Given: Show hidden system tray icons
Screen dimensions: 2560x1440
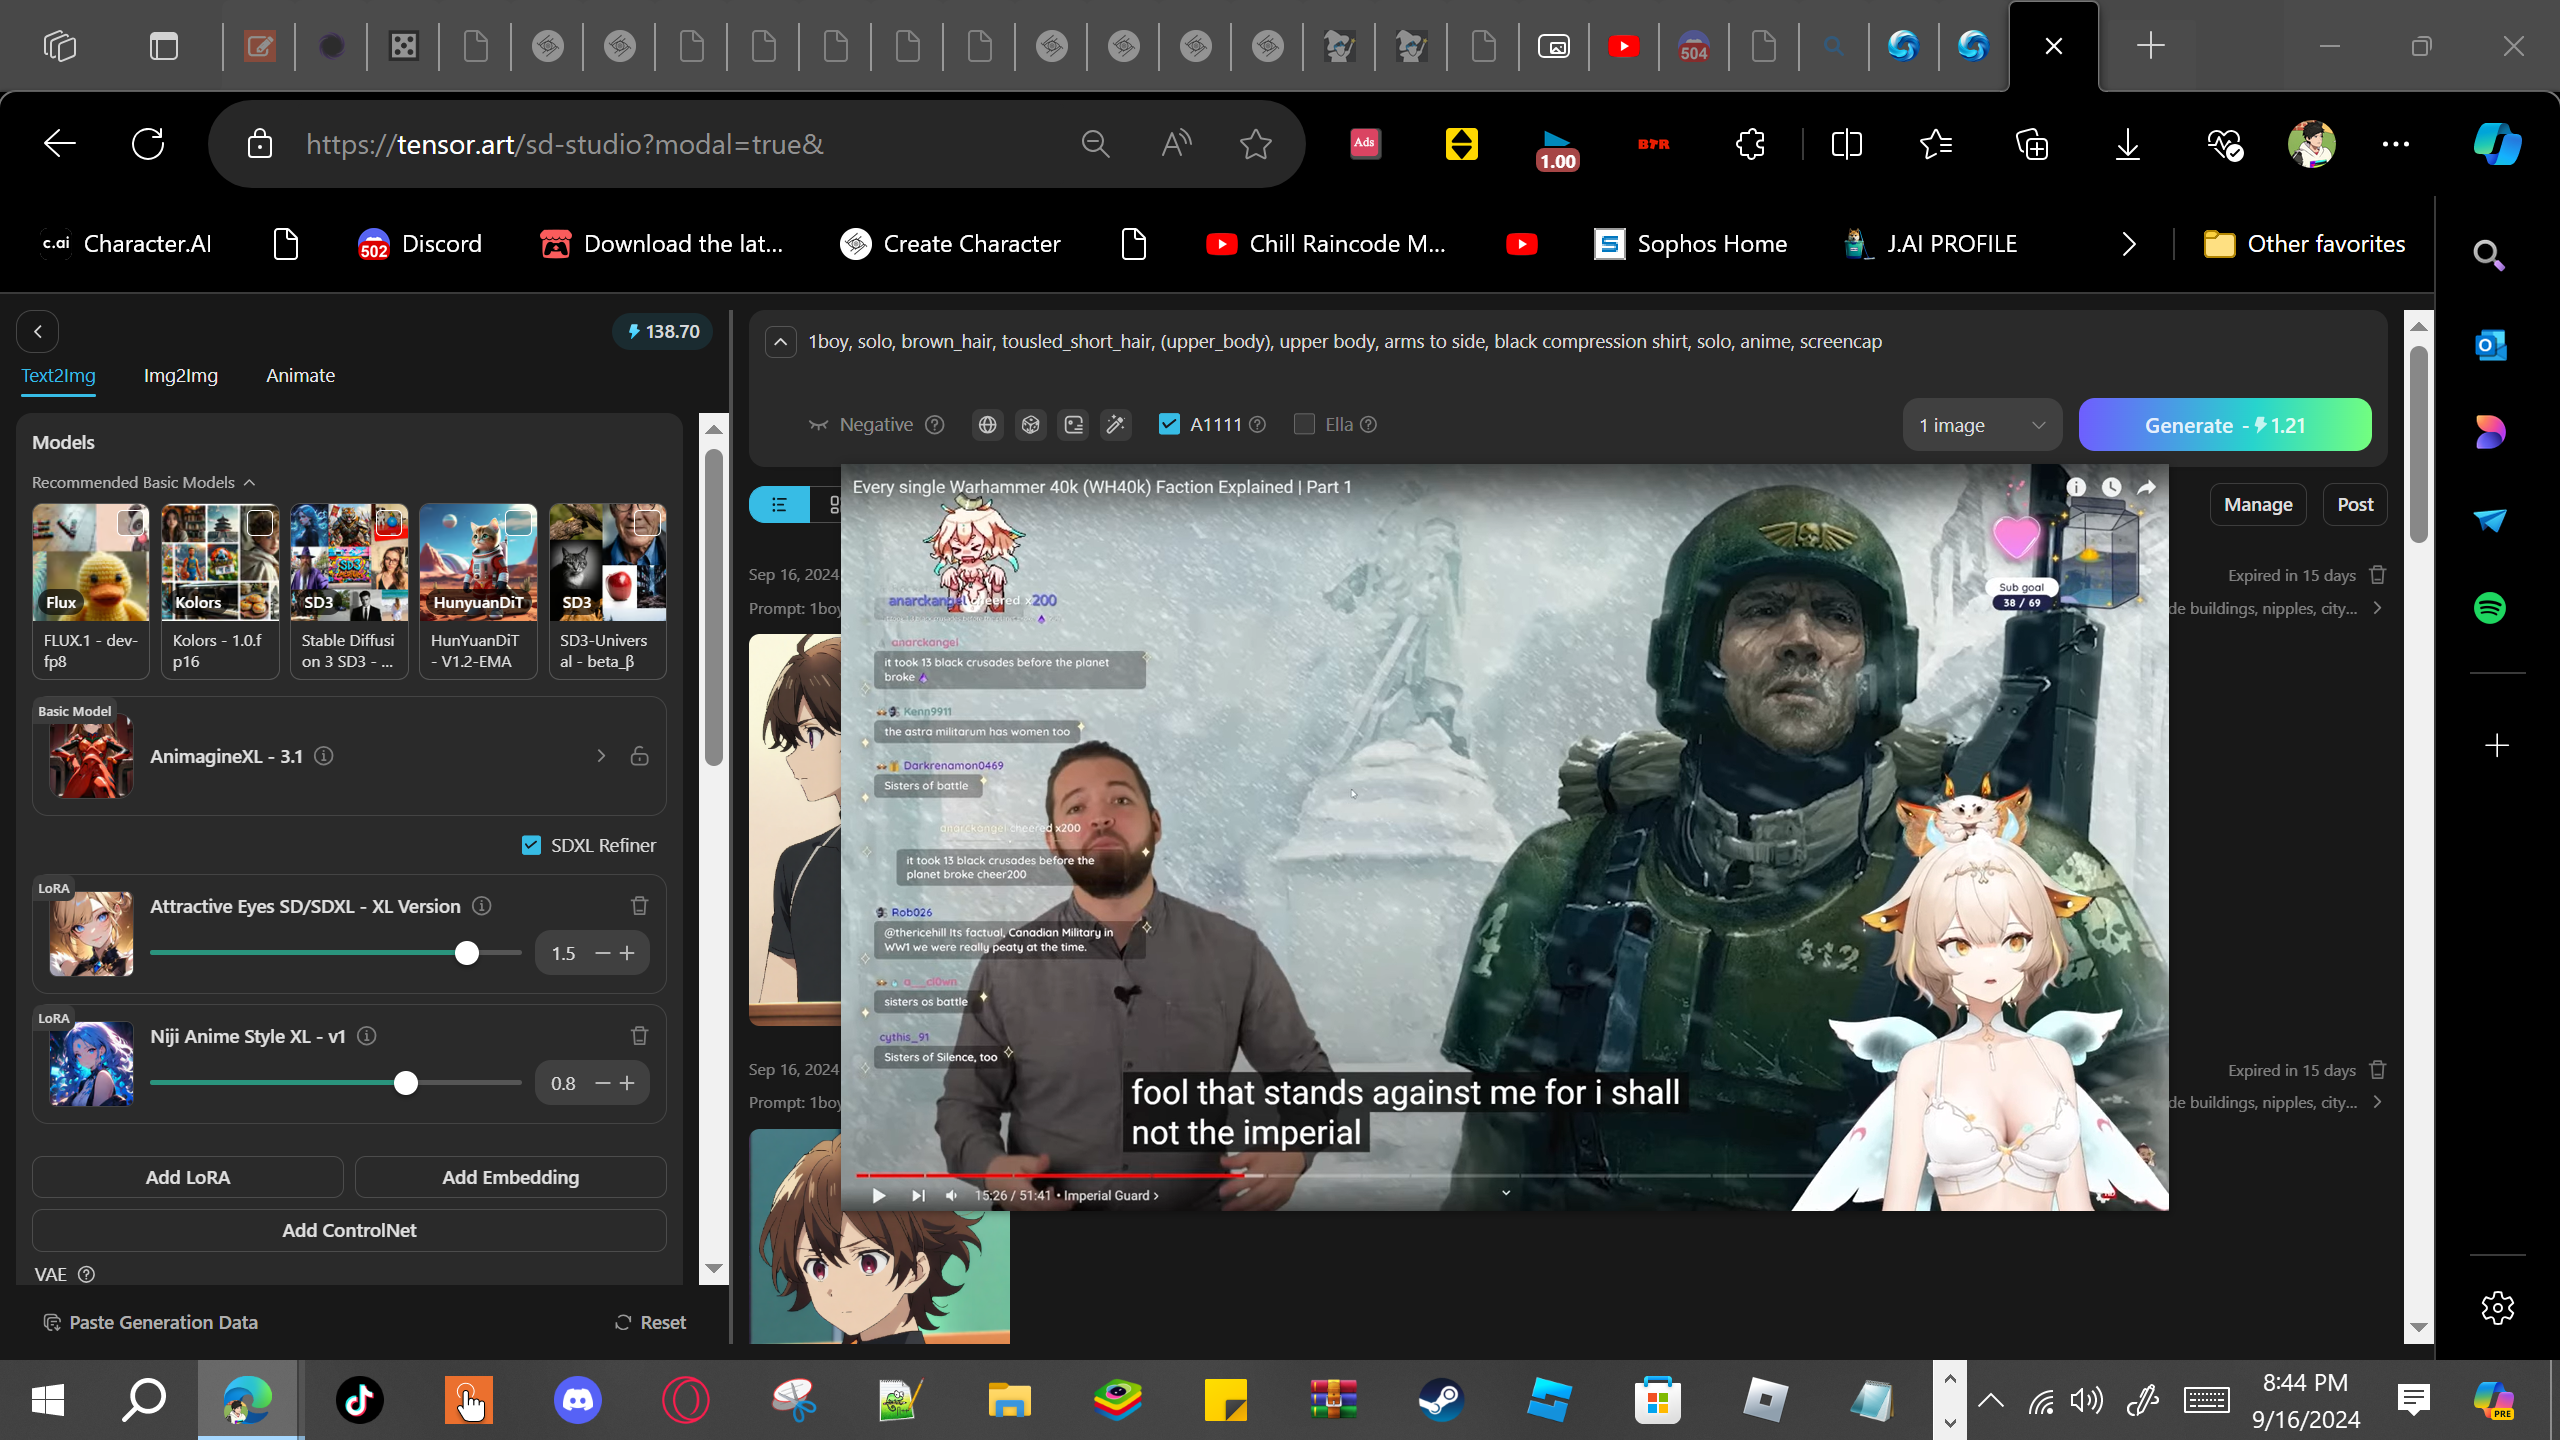Looking at the screenshot, I should click(1991, 1400).
